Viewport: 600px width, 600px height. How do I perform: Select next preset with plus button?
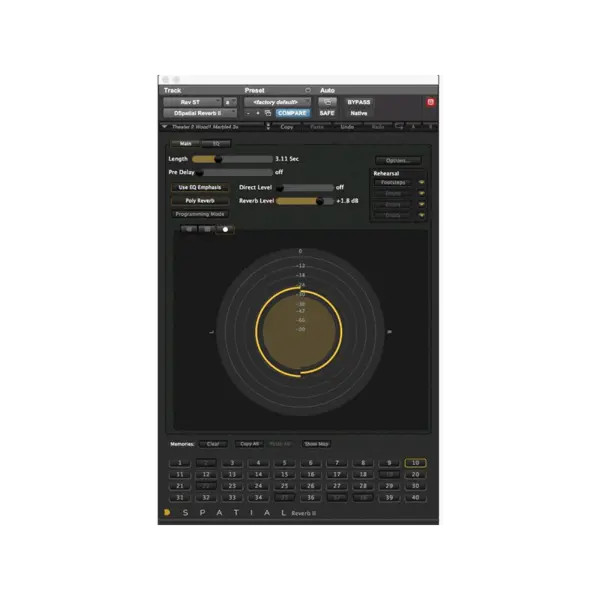point(258,113)
